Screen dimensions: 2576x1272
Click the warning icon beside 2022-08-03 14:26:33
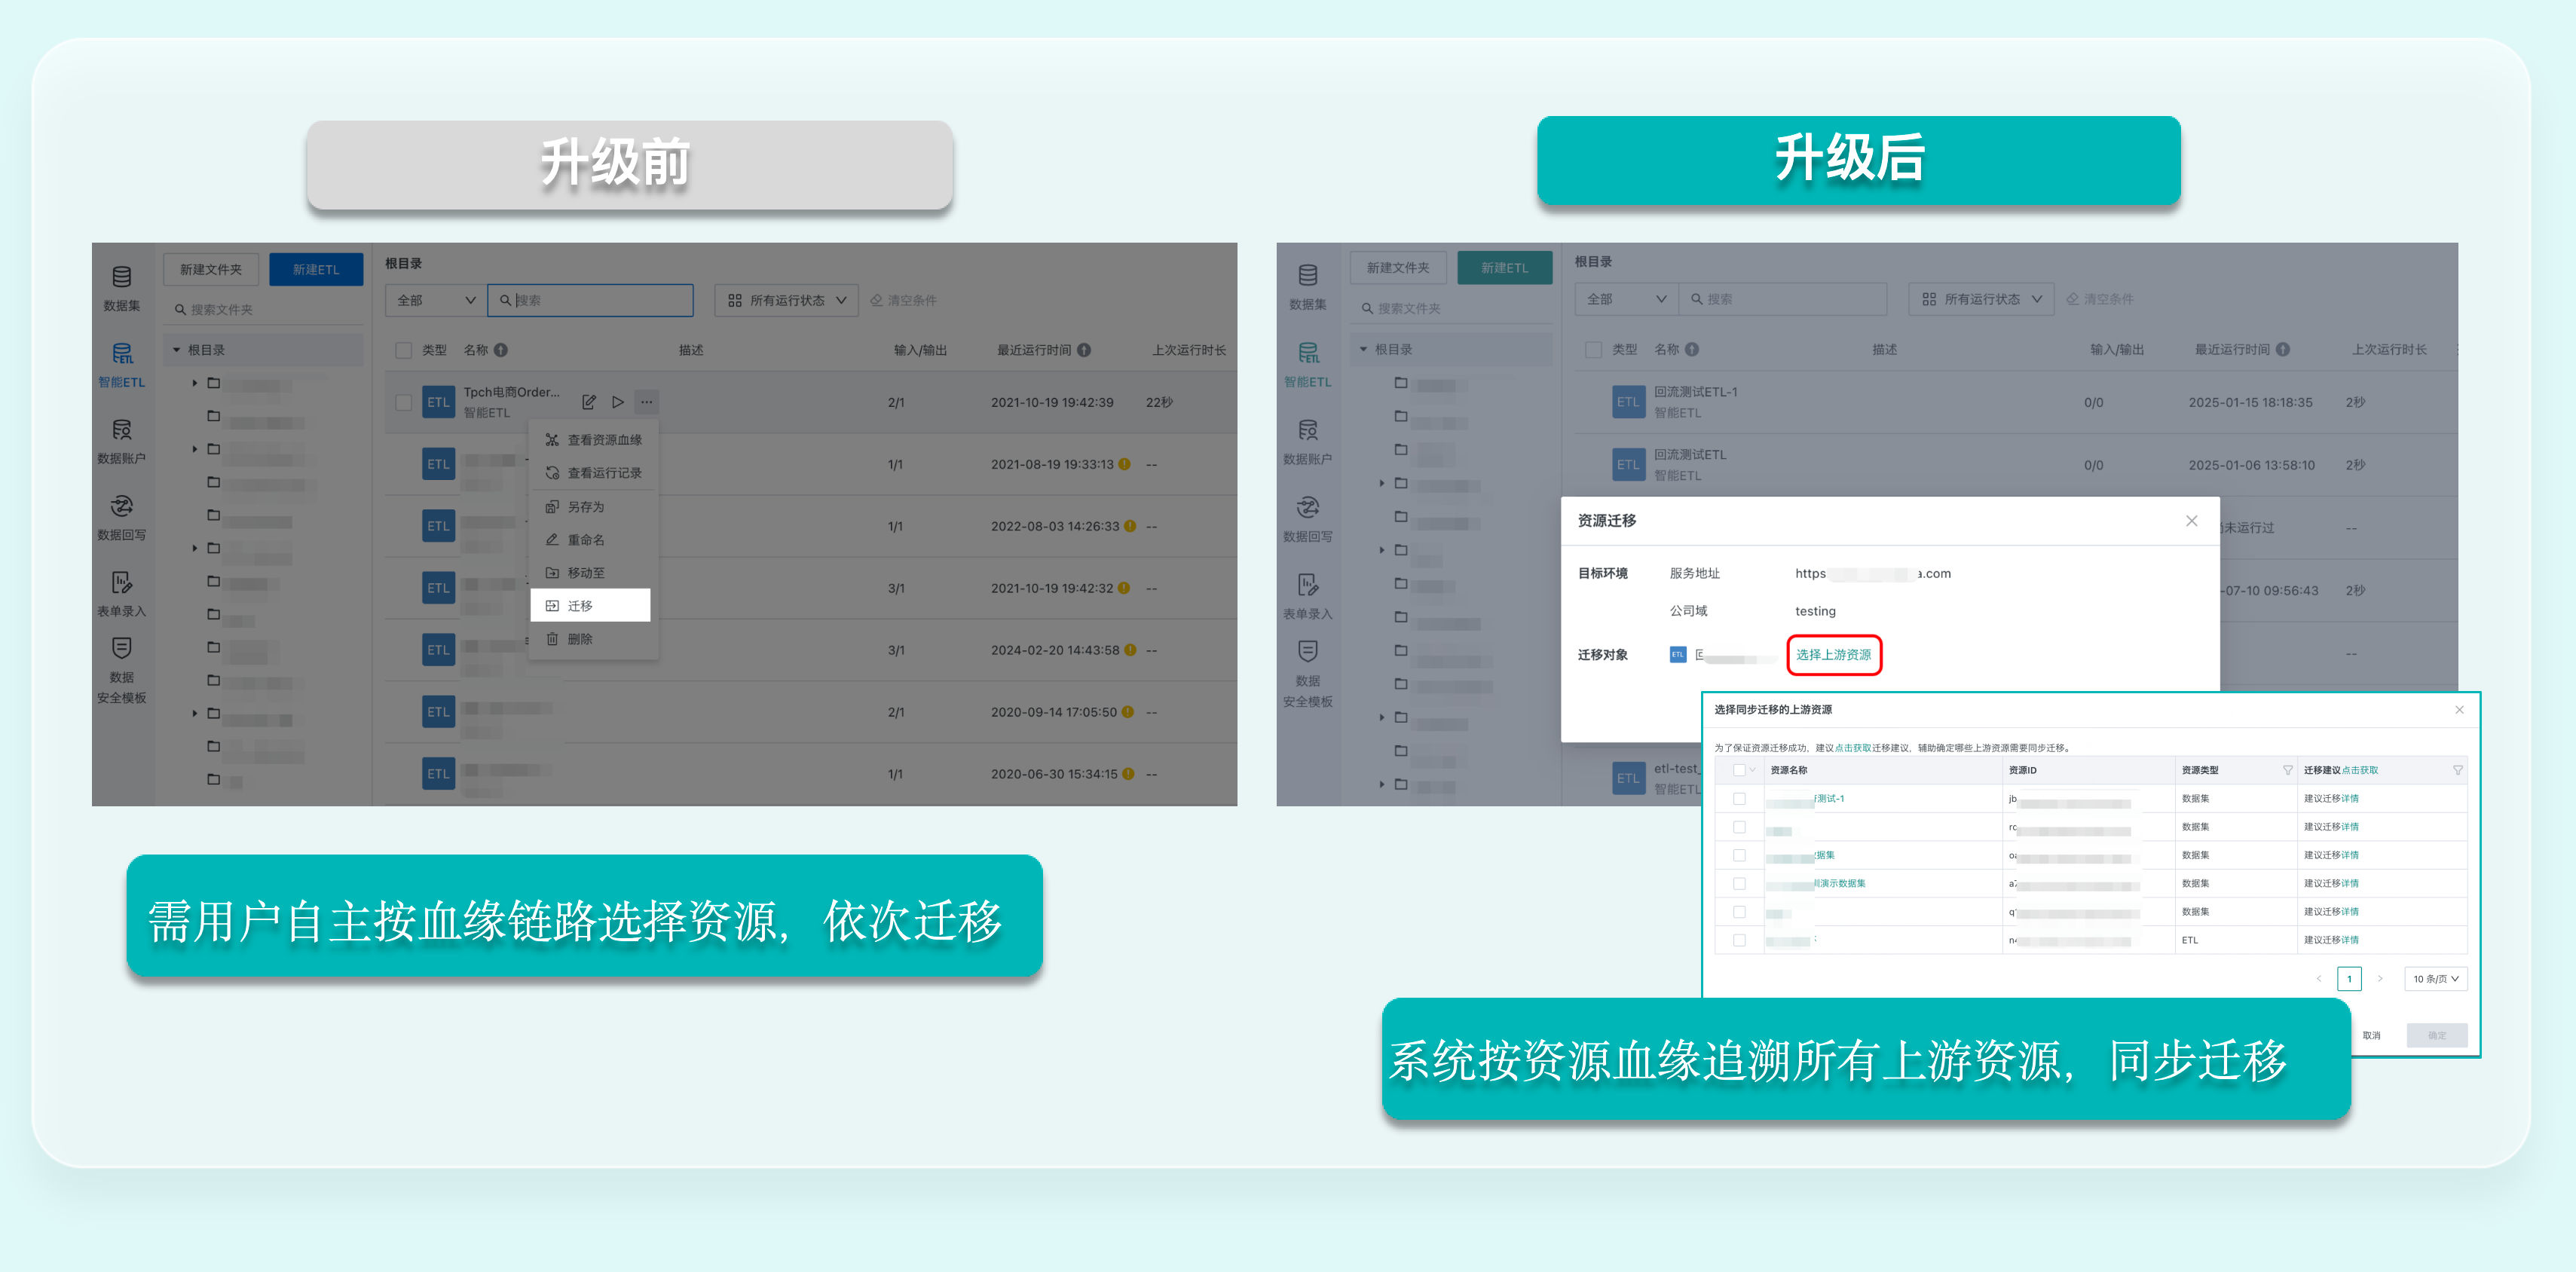[x=1130, y=526]
